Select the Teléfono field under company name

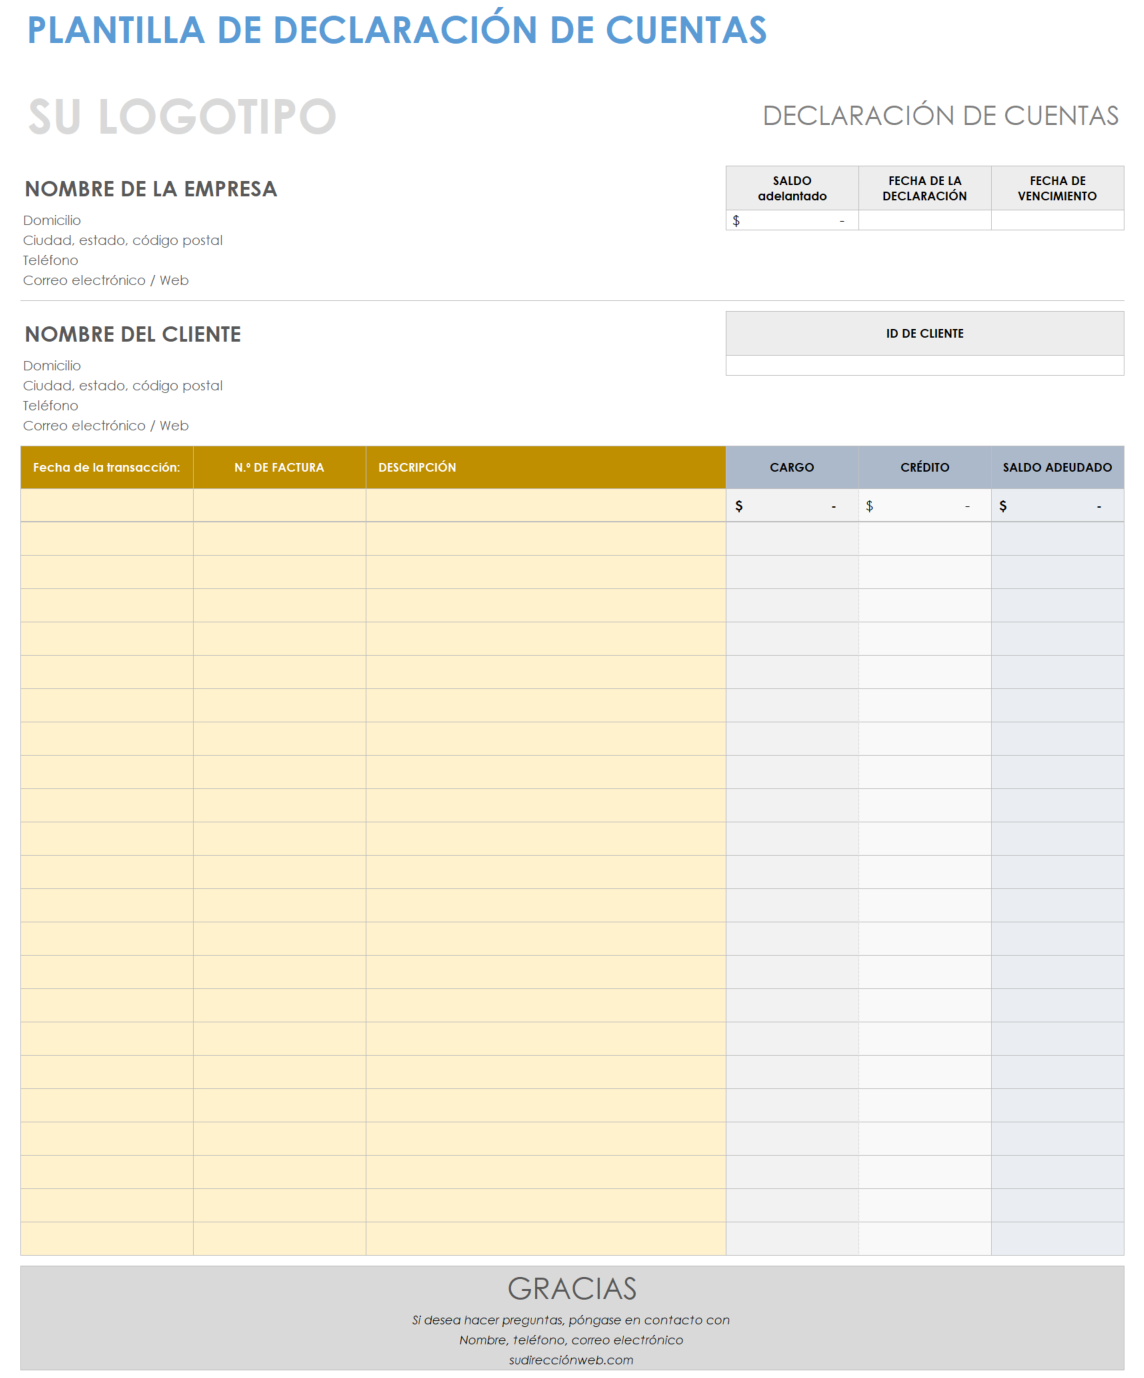(x=51, y=260)
